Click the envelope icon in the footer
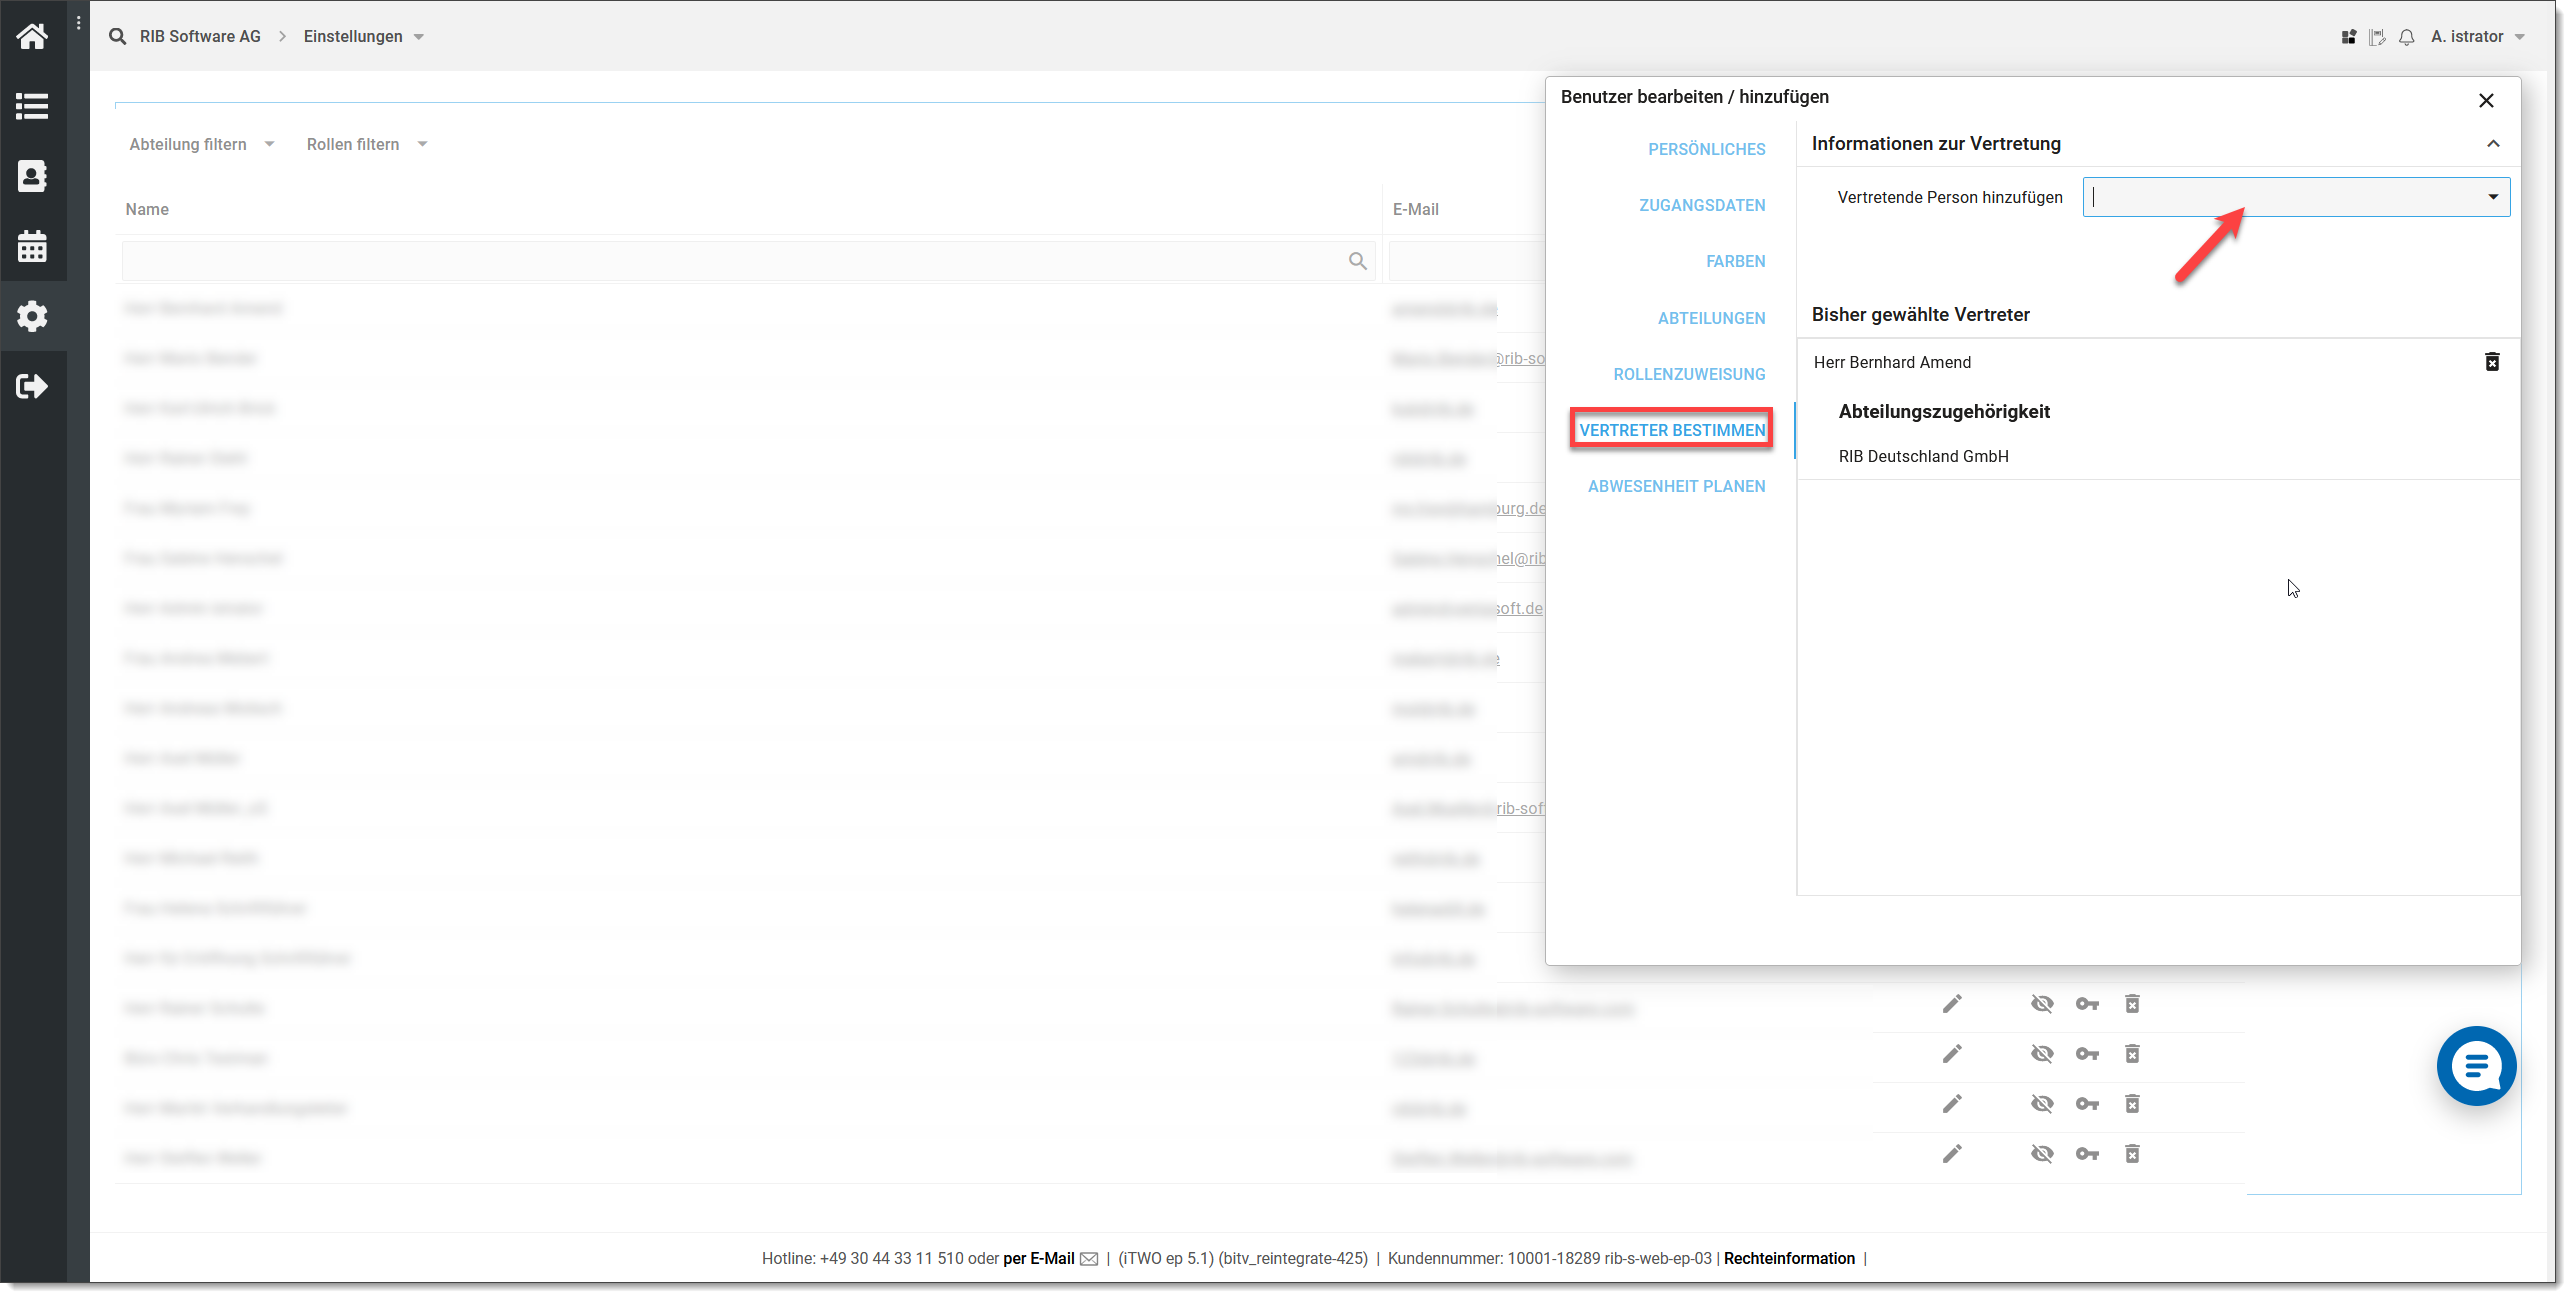The image size is (2571, 1298). (1089, 1259)
